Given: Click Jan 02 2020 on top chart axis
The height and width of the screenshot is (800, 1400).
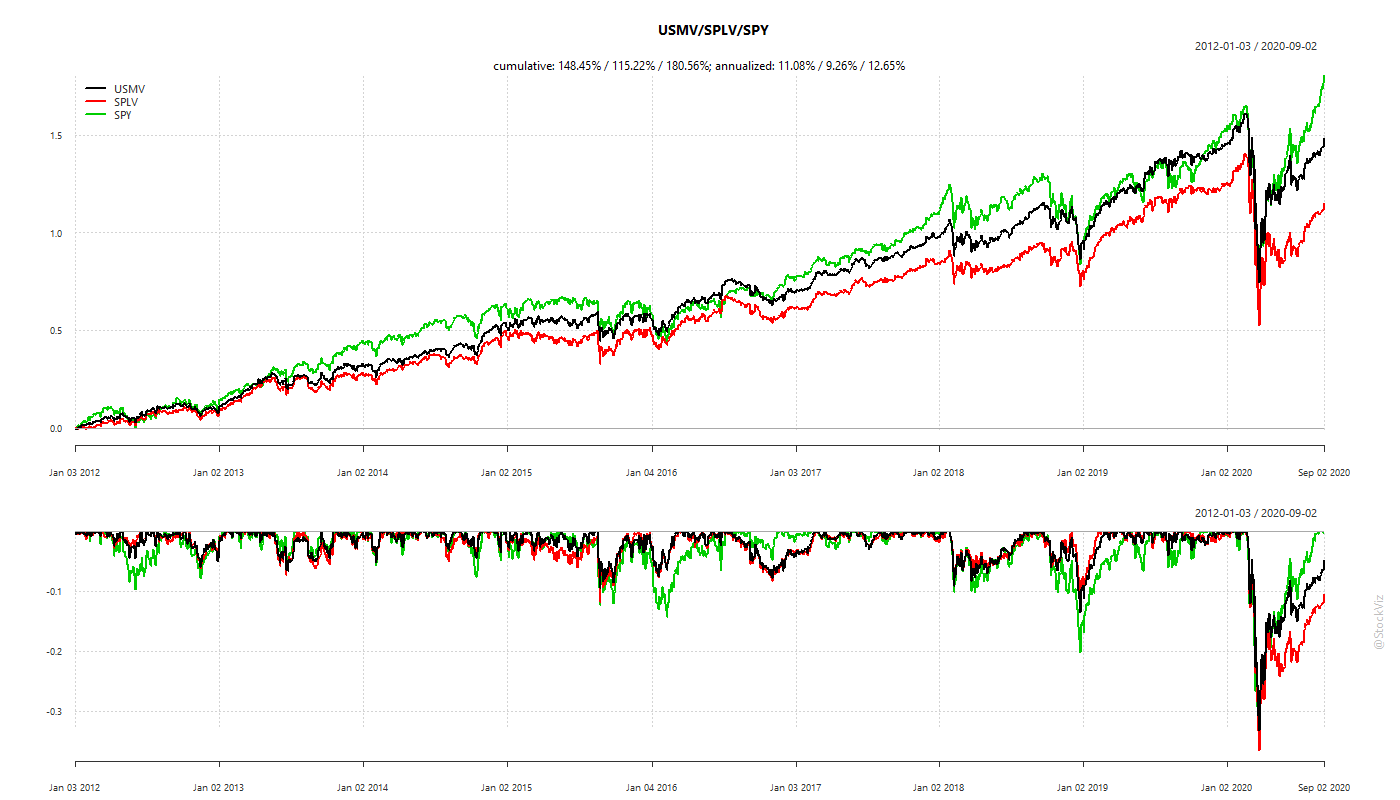Looking at the screenshot, I should [1227, 473].
